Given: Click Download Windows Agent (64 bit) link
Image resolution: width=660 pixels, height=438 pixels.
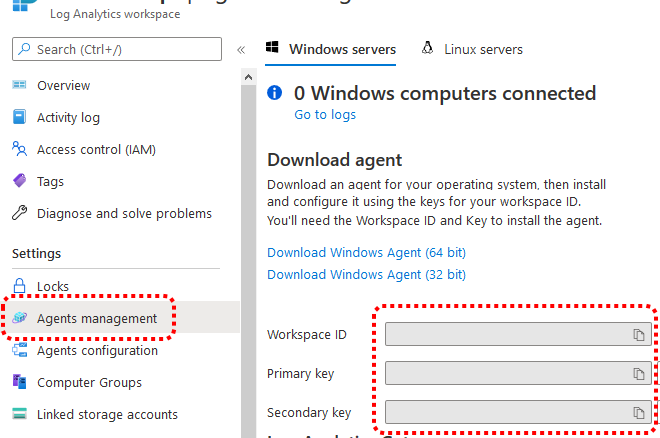Looking at the screenshot, I should click(x=367, y=252).
